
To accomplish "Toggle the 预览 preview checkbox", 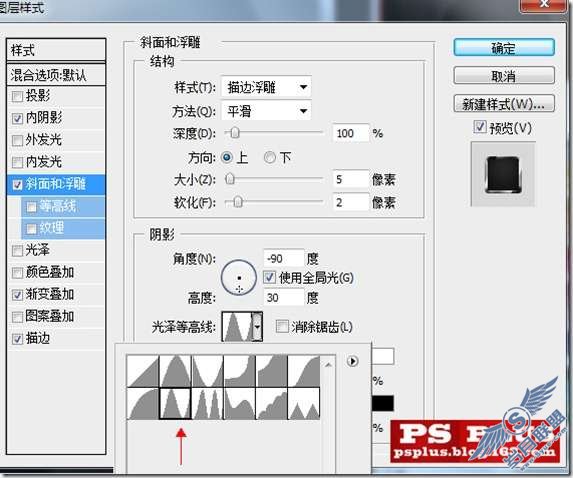I will [x=480, y=127].
